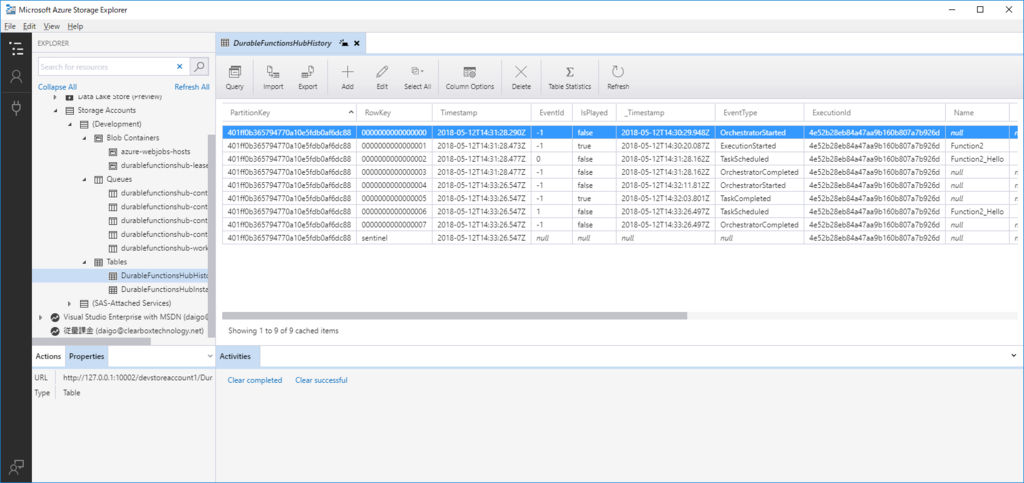Add a new table entity
1024x483 pixels.
point(347,78)
